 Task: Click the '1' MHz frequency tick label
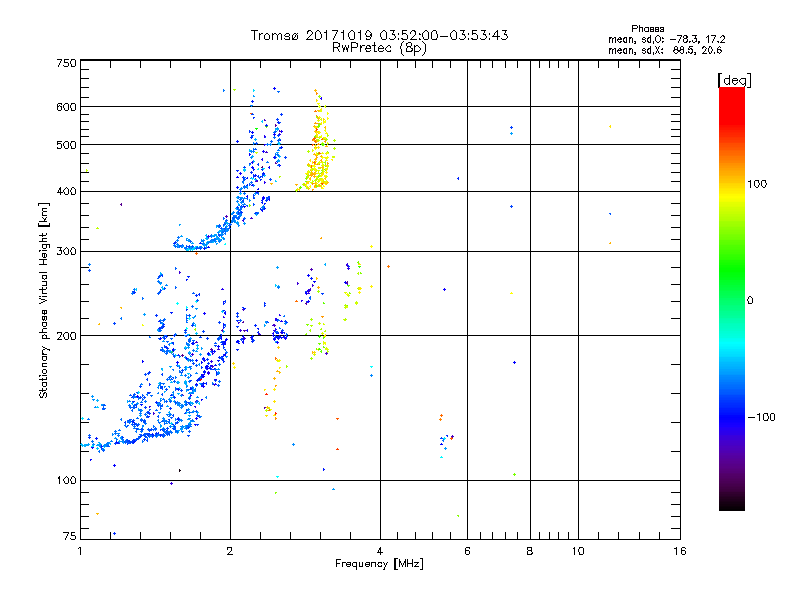pos(80,551)
